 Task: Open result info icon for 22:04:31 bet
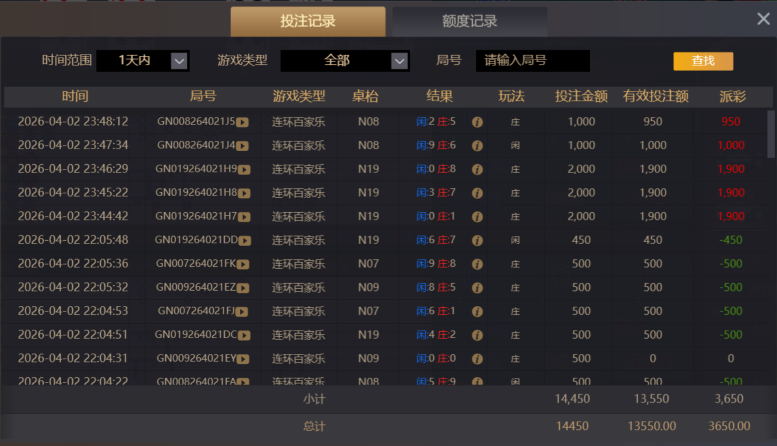coord(477,359)
